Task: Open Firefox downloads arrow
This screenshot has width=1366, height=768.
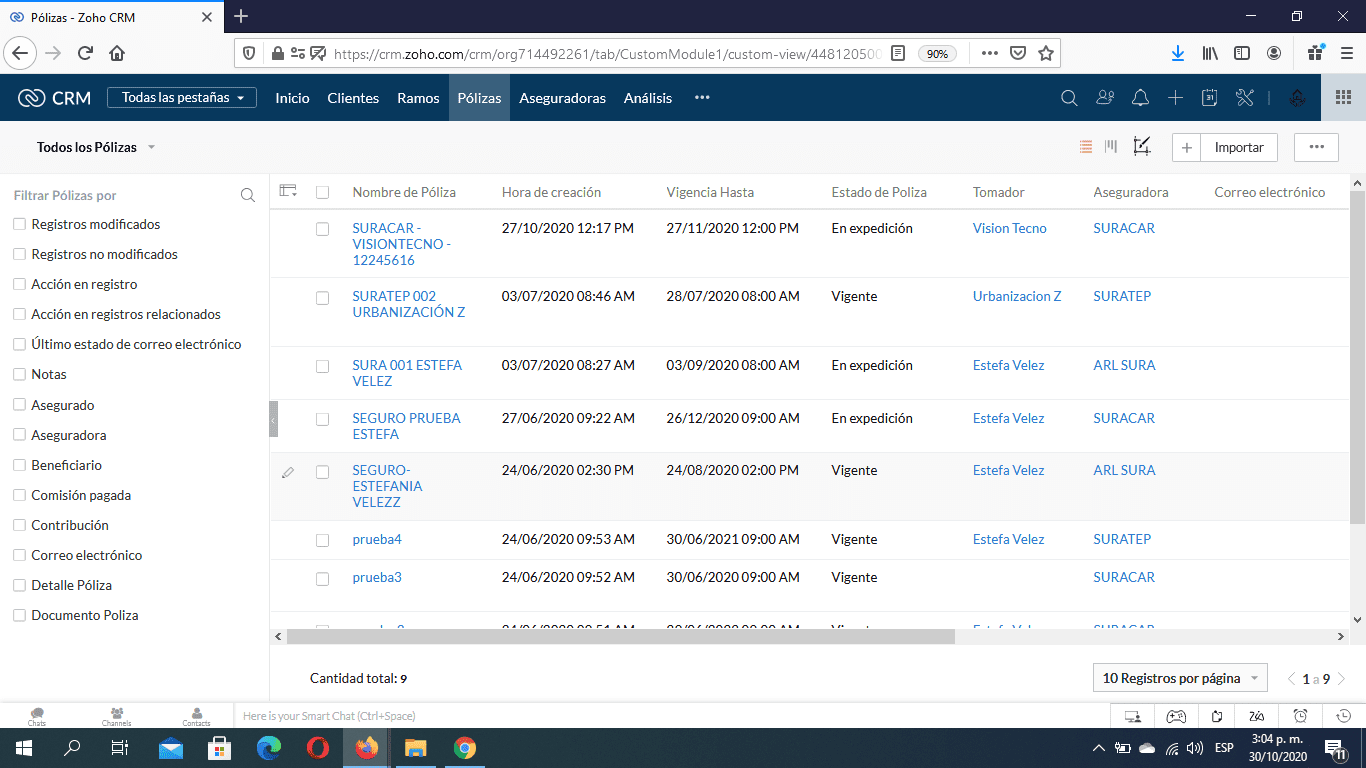Action: click(x=1178, y=53)
